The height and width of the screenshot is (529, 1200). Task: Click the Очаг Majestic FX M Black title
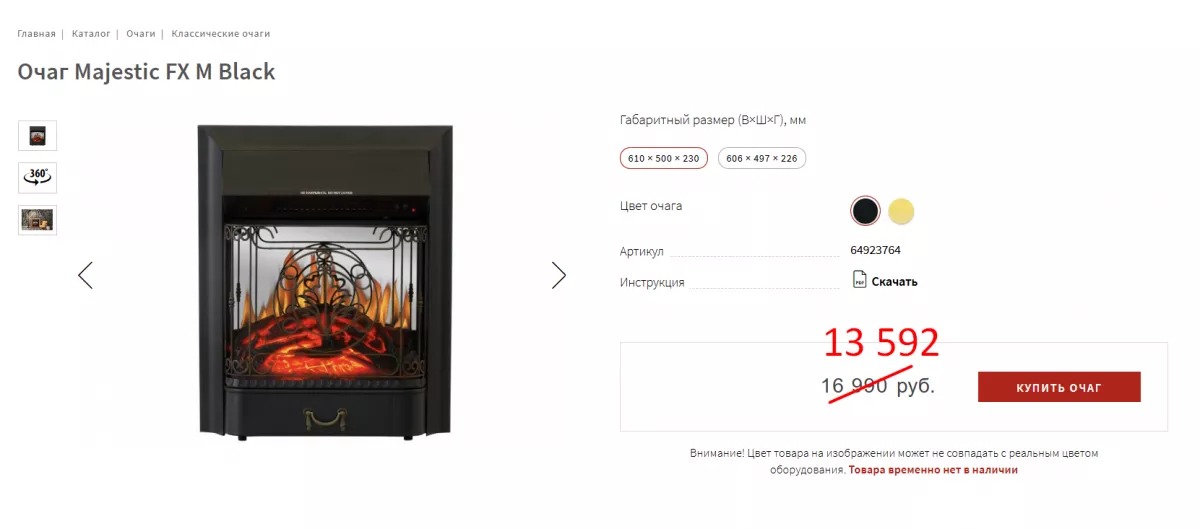tap(146, 72)
